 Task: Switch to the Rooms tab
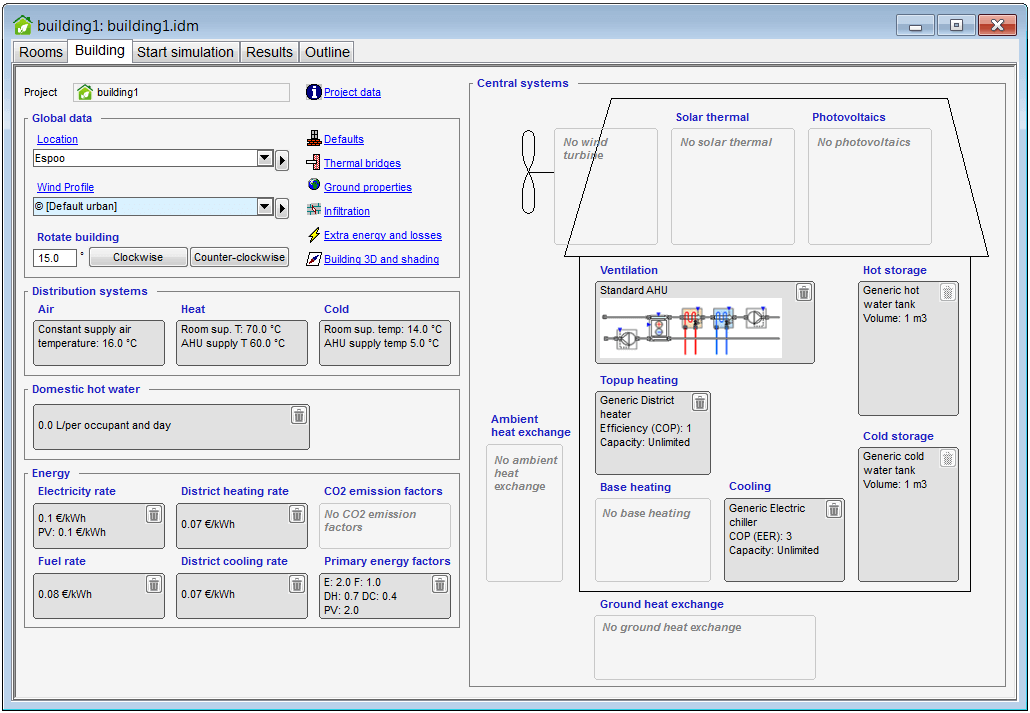[41, 52]
